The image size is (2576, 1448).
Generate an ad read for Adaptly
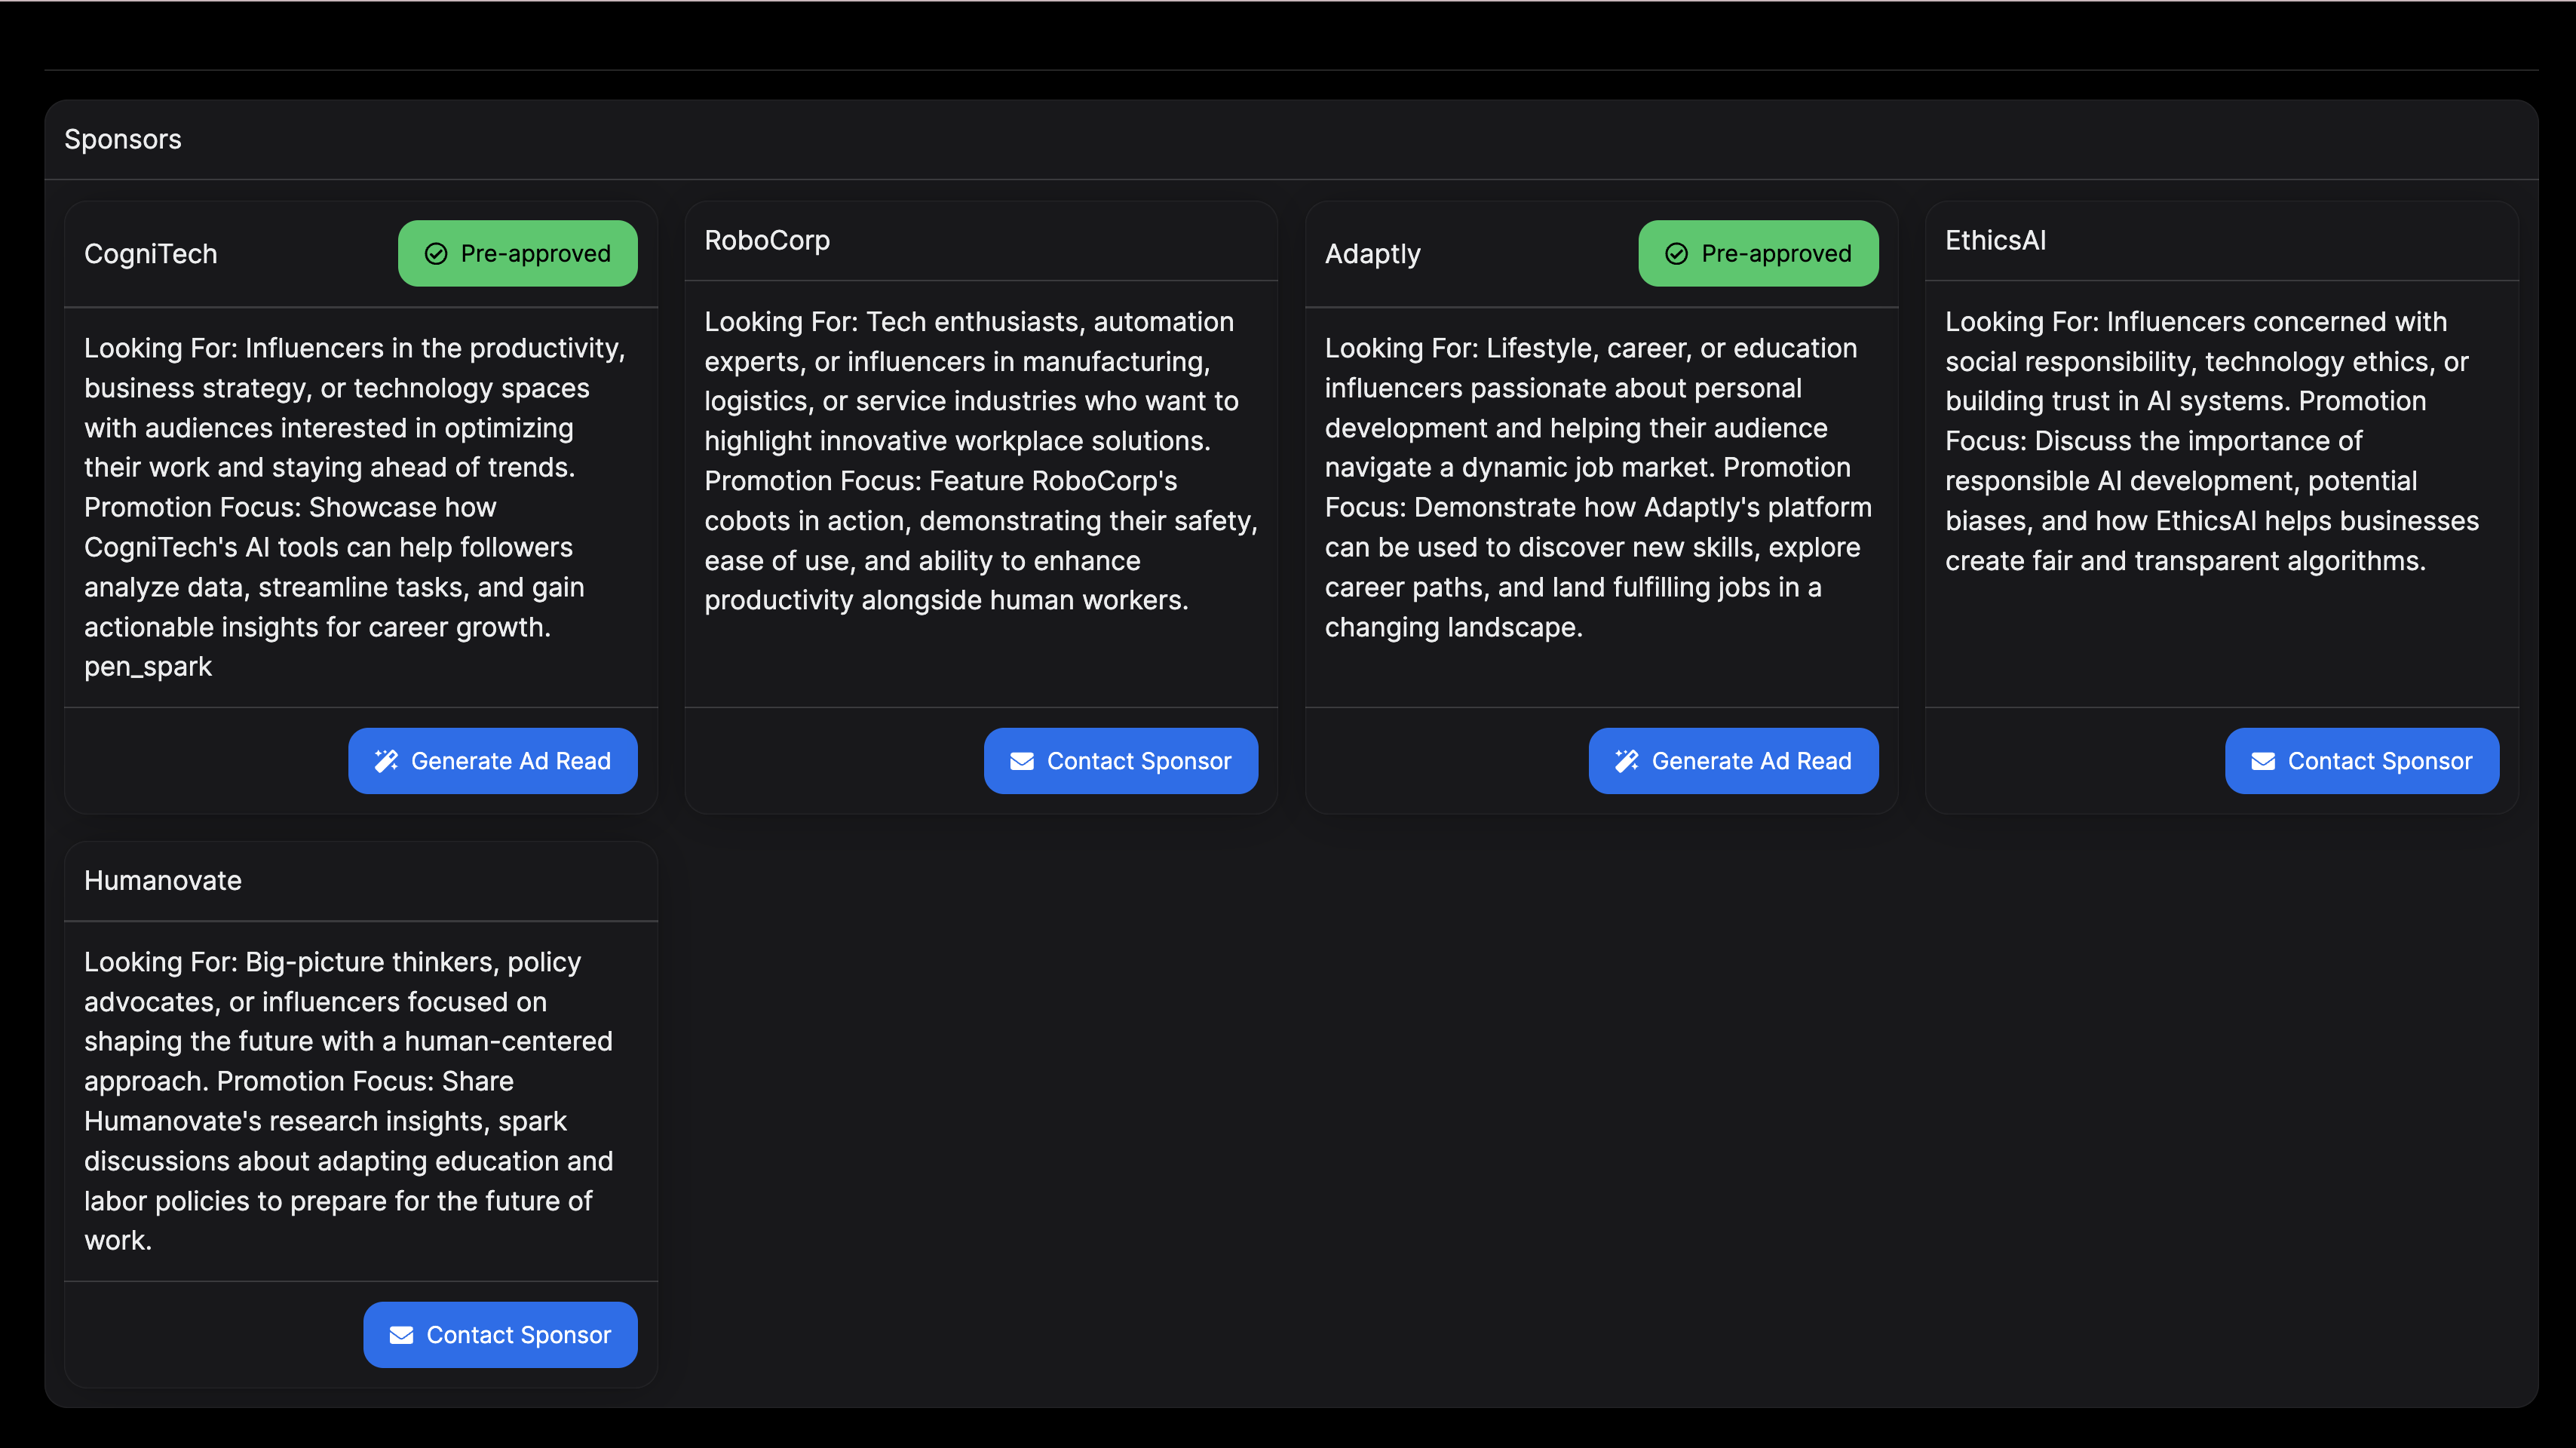(1733, 761)
